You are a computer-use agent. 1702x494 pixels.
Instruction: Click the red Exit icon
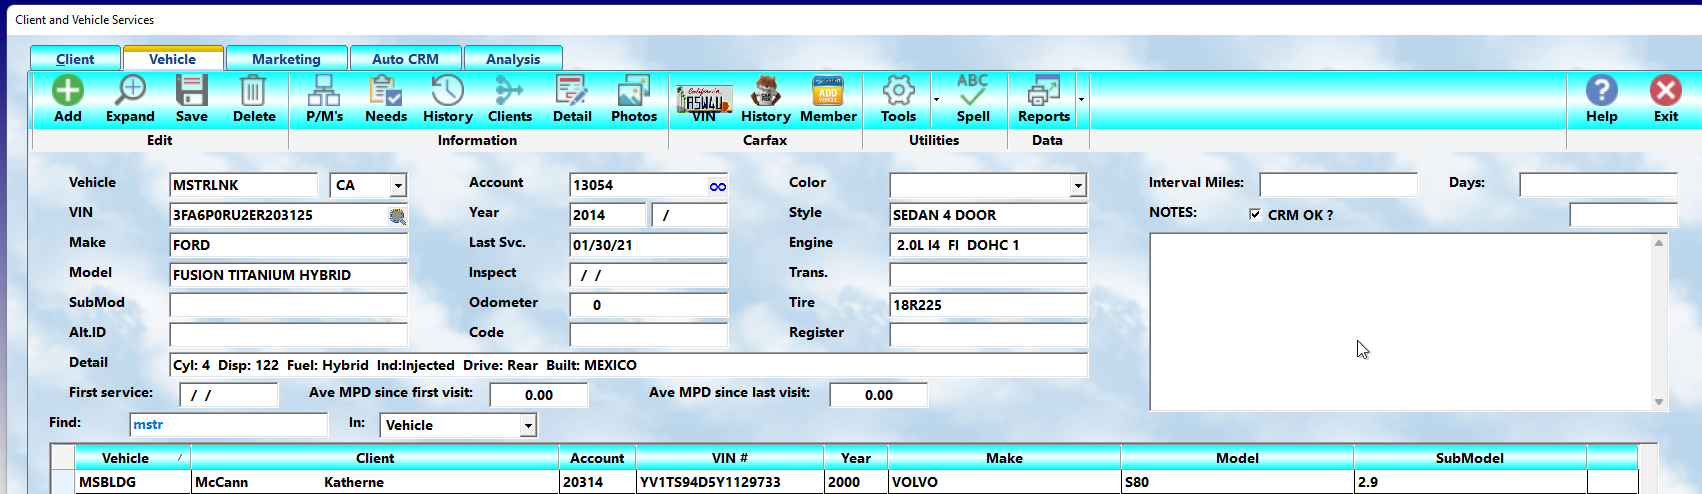point(1665,91)
